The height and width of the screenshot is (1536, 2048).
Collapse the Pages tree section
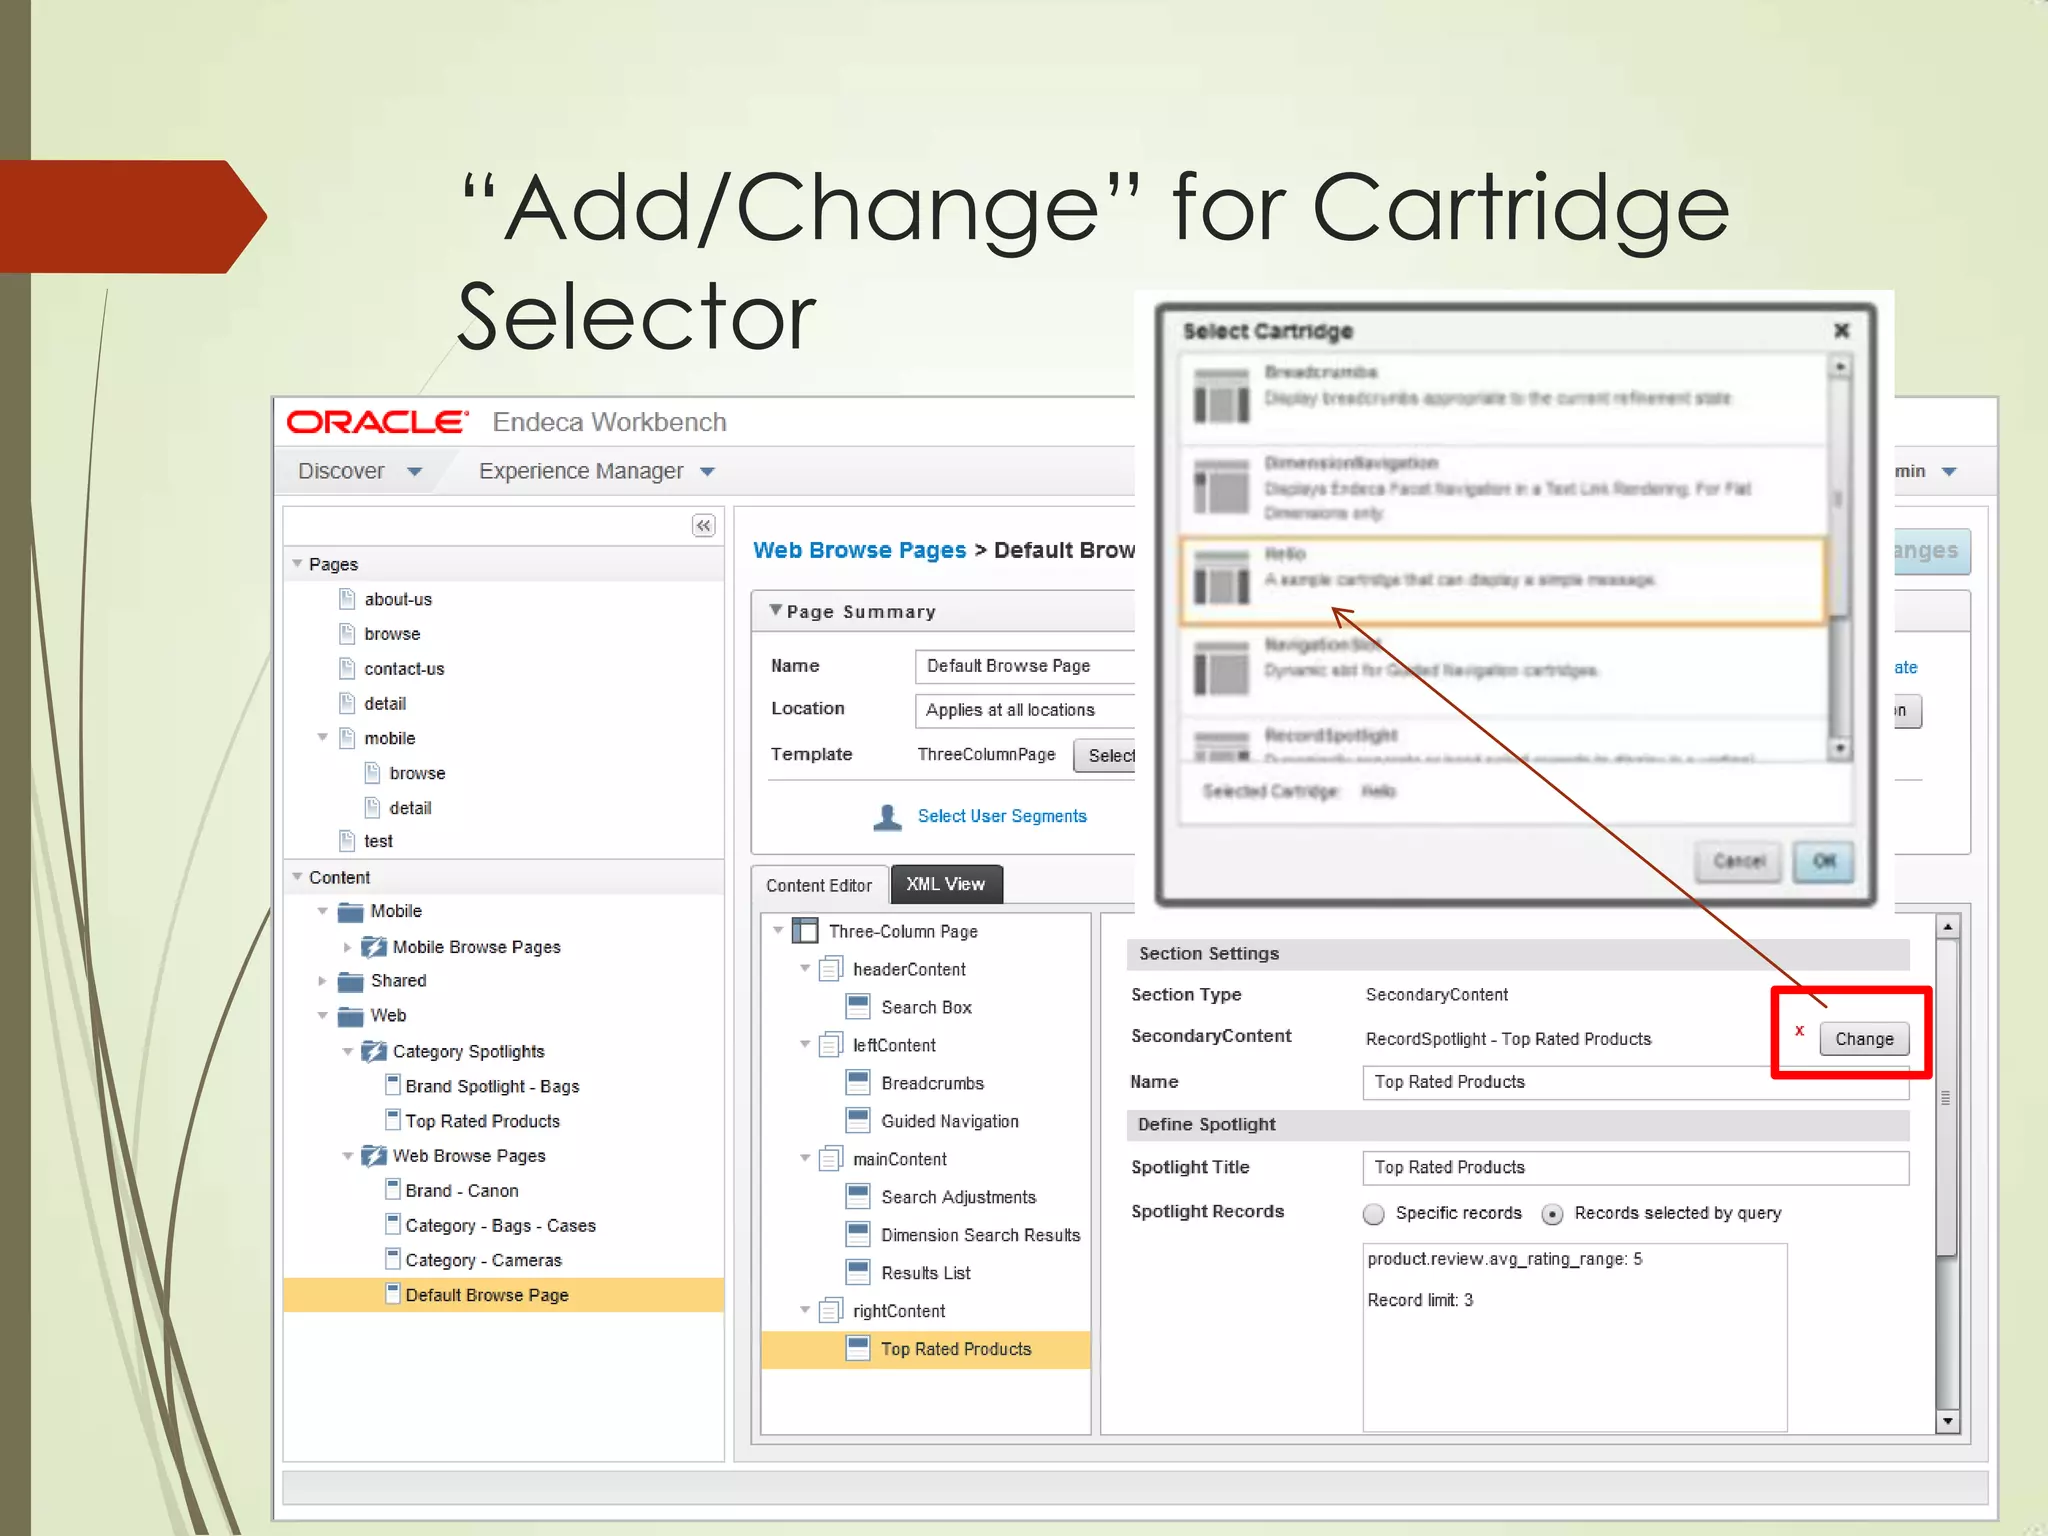pyautogui.click(x=297, y=564)
